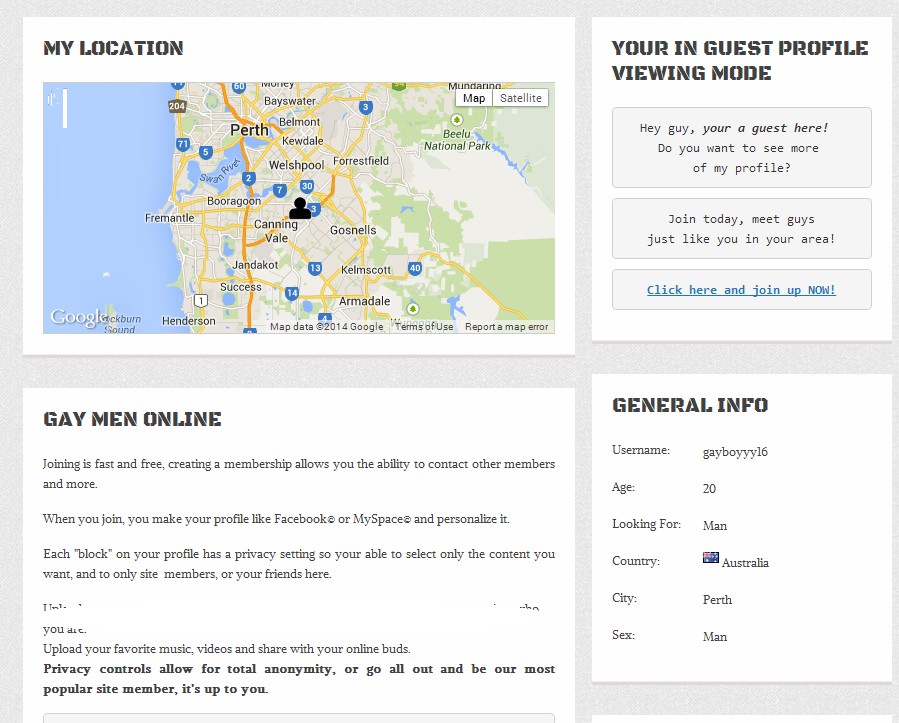The image size is (899, 723).
Task: Click the 'Looking For' value Man
Action: [715, 526]
